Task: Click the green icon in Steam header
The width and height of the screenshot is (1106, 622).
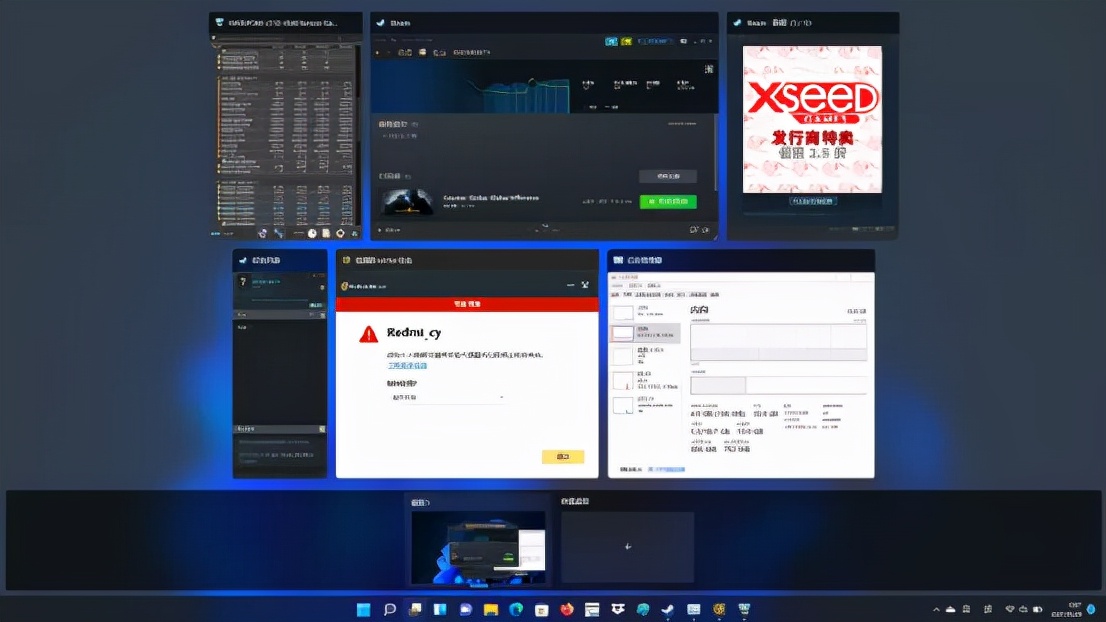Action: [626, 42]
